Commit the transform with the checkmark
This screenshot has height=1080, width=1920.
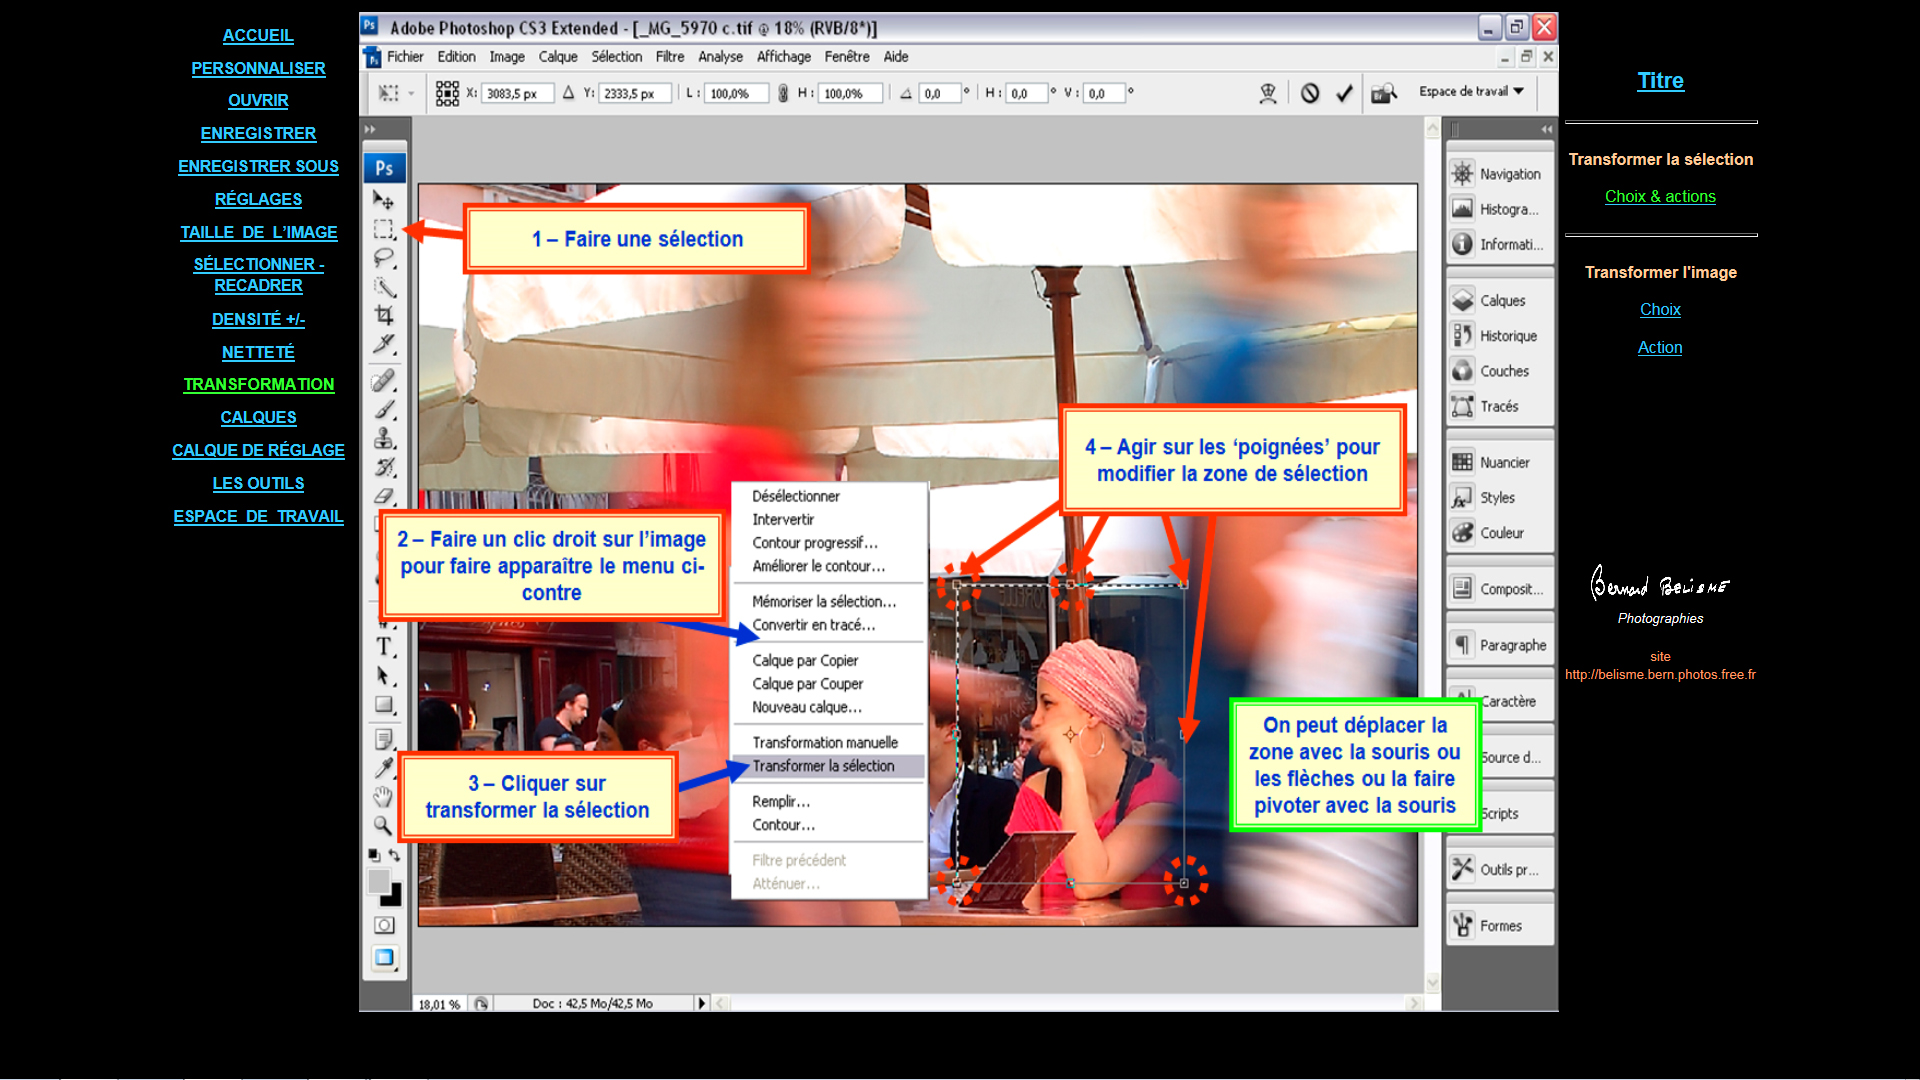(x=1344, y=93)
